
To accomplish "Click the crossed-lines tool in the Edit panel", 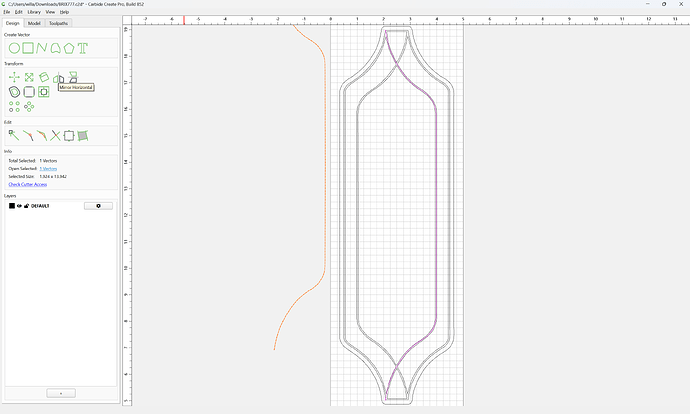I will pyautogui.click(x=55, y=136).
